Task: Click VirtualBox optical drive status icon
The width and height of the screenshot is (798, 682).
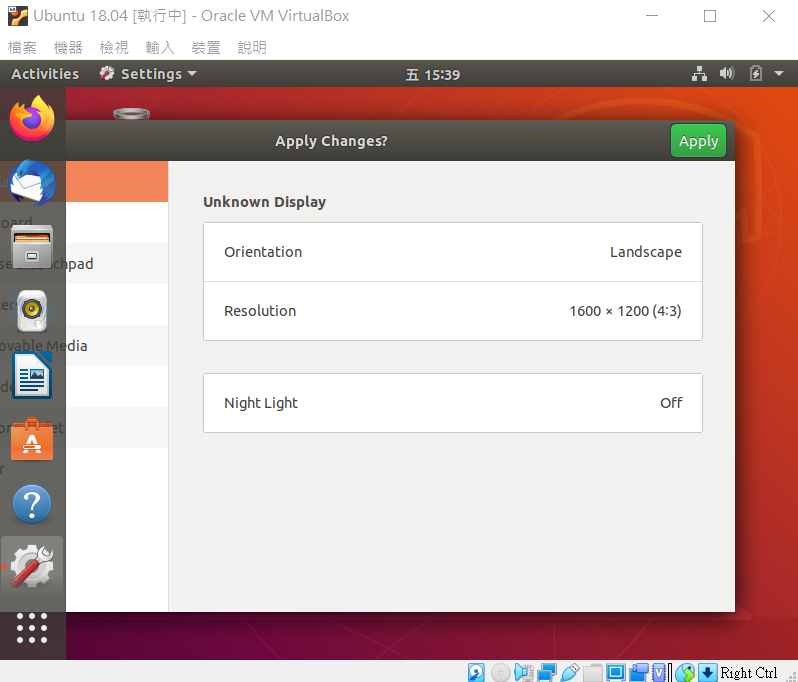Action: coord(500,672)
